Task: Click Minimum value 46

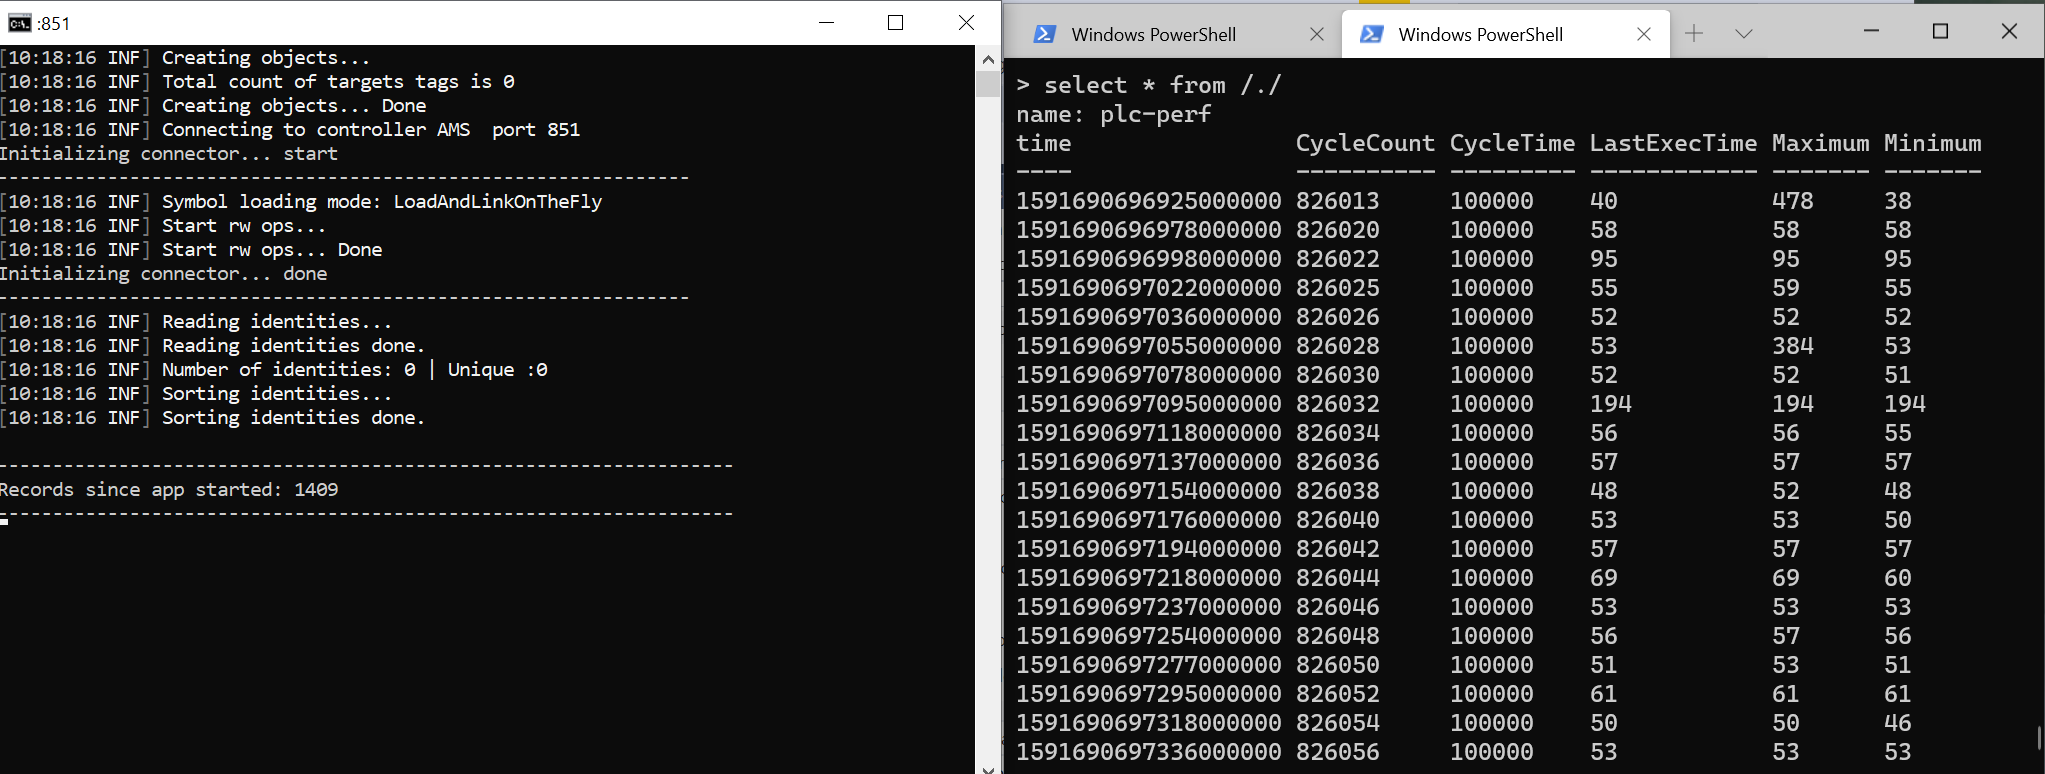Action: [x=1898, y=723]
